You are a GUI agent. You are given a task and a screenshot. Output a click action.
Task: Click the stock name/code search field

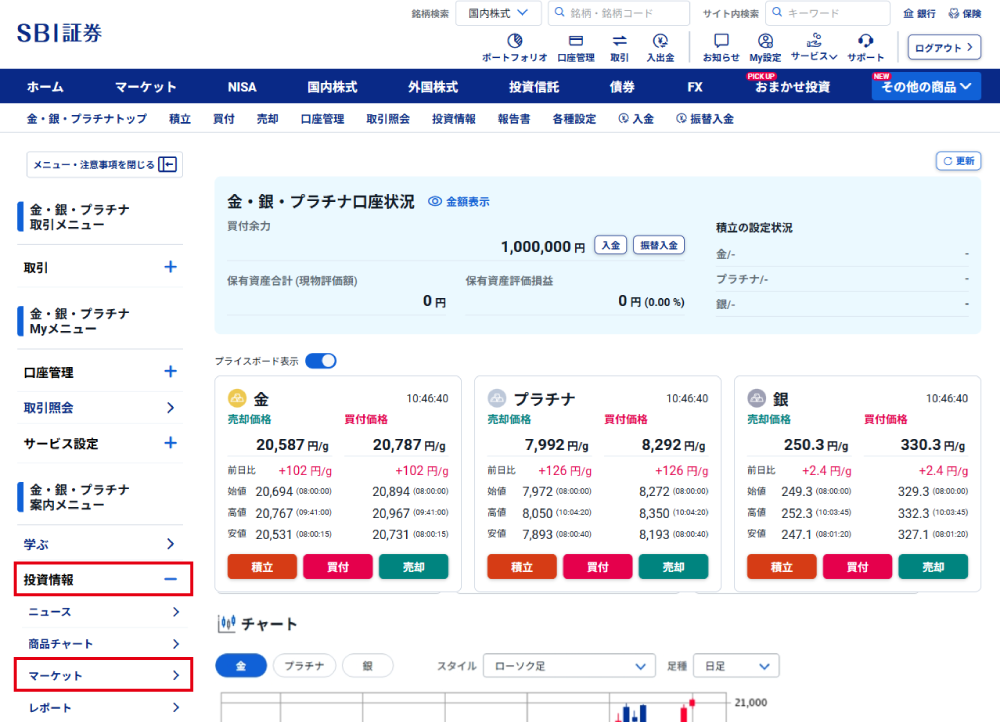tap(619, 13)
